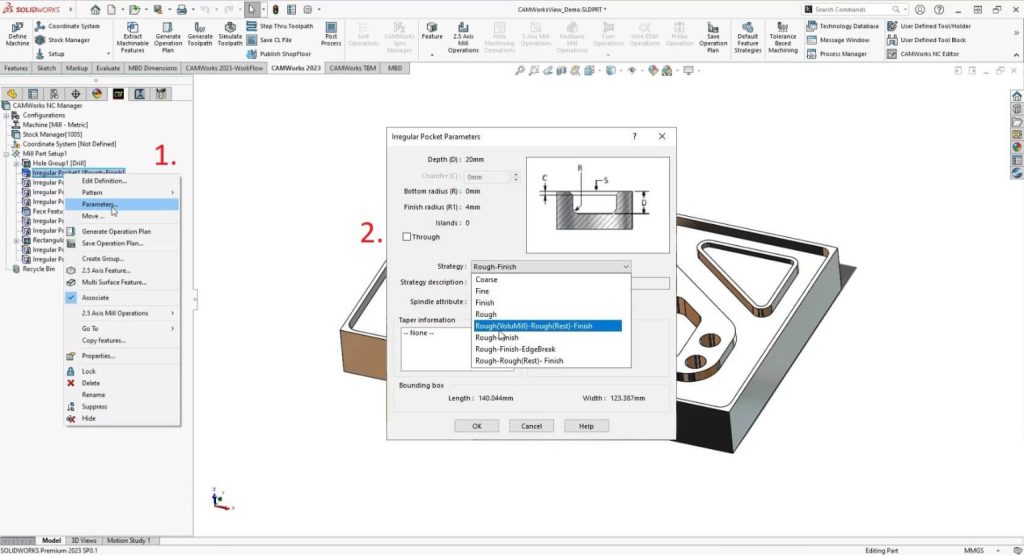
Task: Open User Defined Tool/Holder
Action: point(929,26)
